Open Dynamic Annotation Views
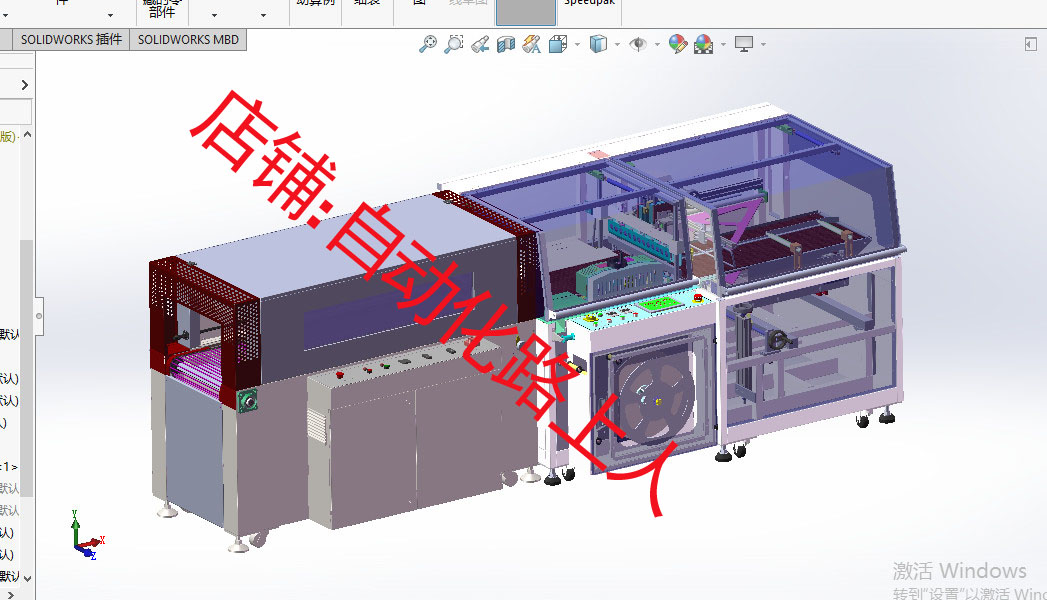 pos(532,44)
